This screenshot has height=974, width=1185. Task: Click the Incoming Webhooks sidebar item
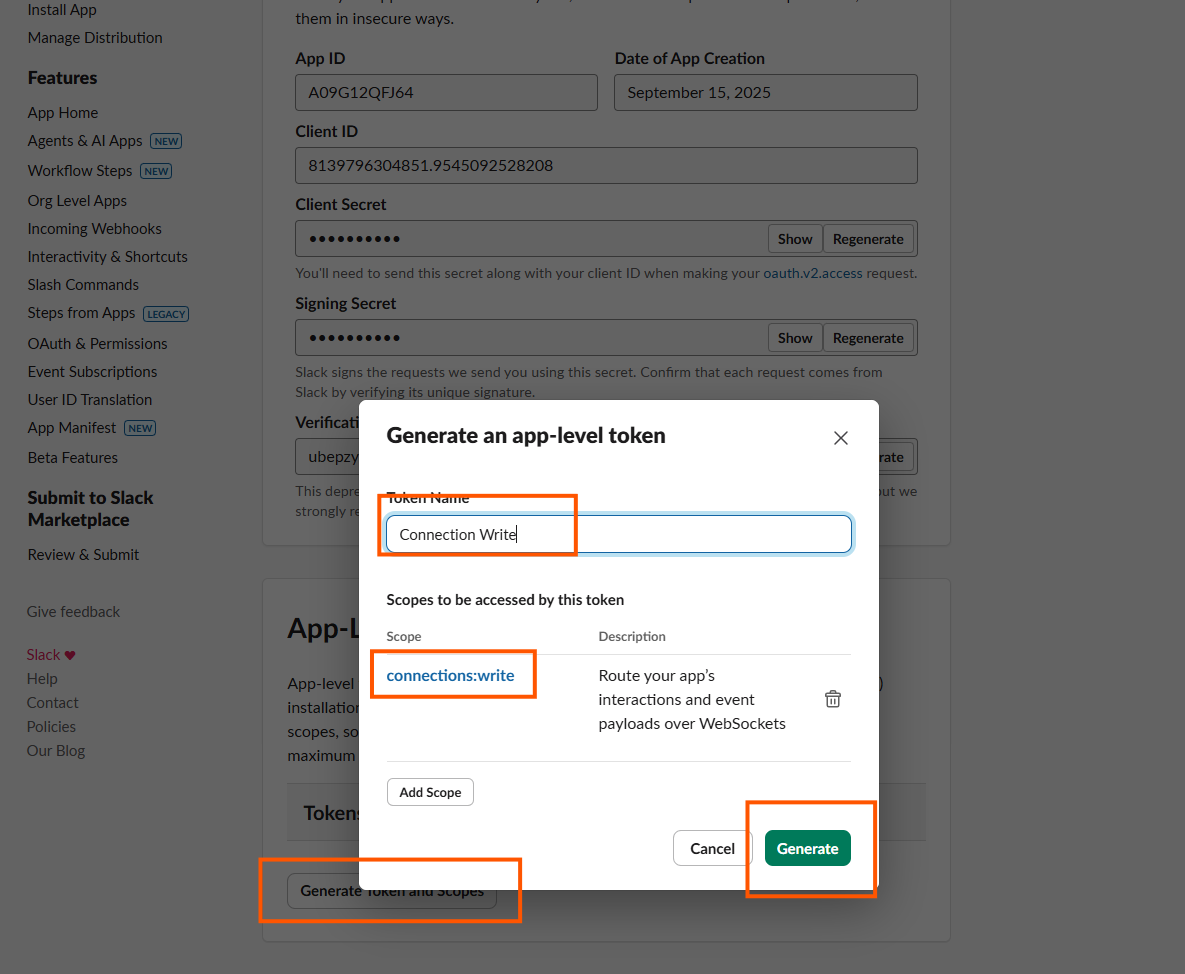coord(94,229)
